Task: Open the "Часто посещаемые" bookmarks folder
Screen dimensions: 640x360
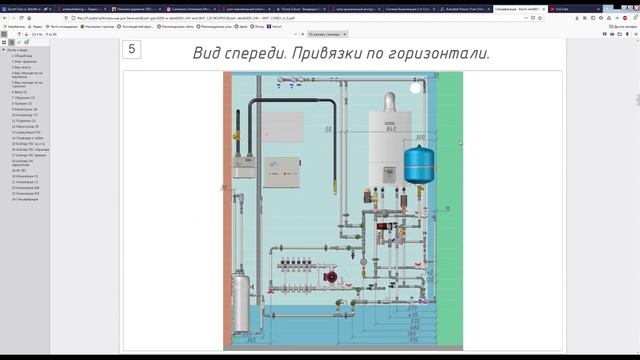Action: tap(62, 27)
